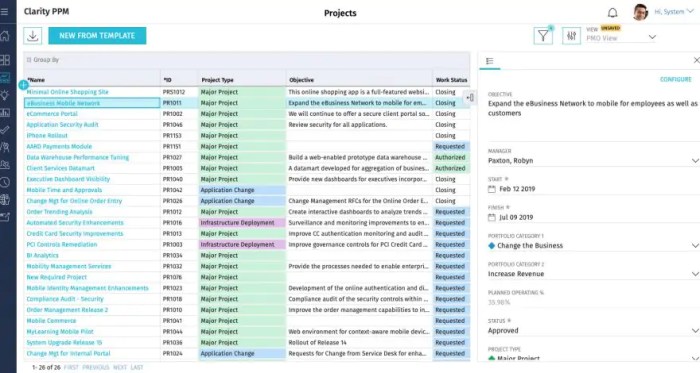Open System Upgrade Release 15 project
Image resolution: width=700 pixels, height=373 pixels.
64,343
